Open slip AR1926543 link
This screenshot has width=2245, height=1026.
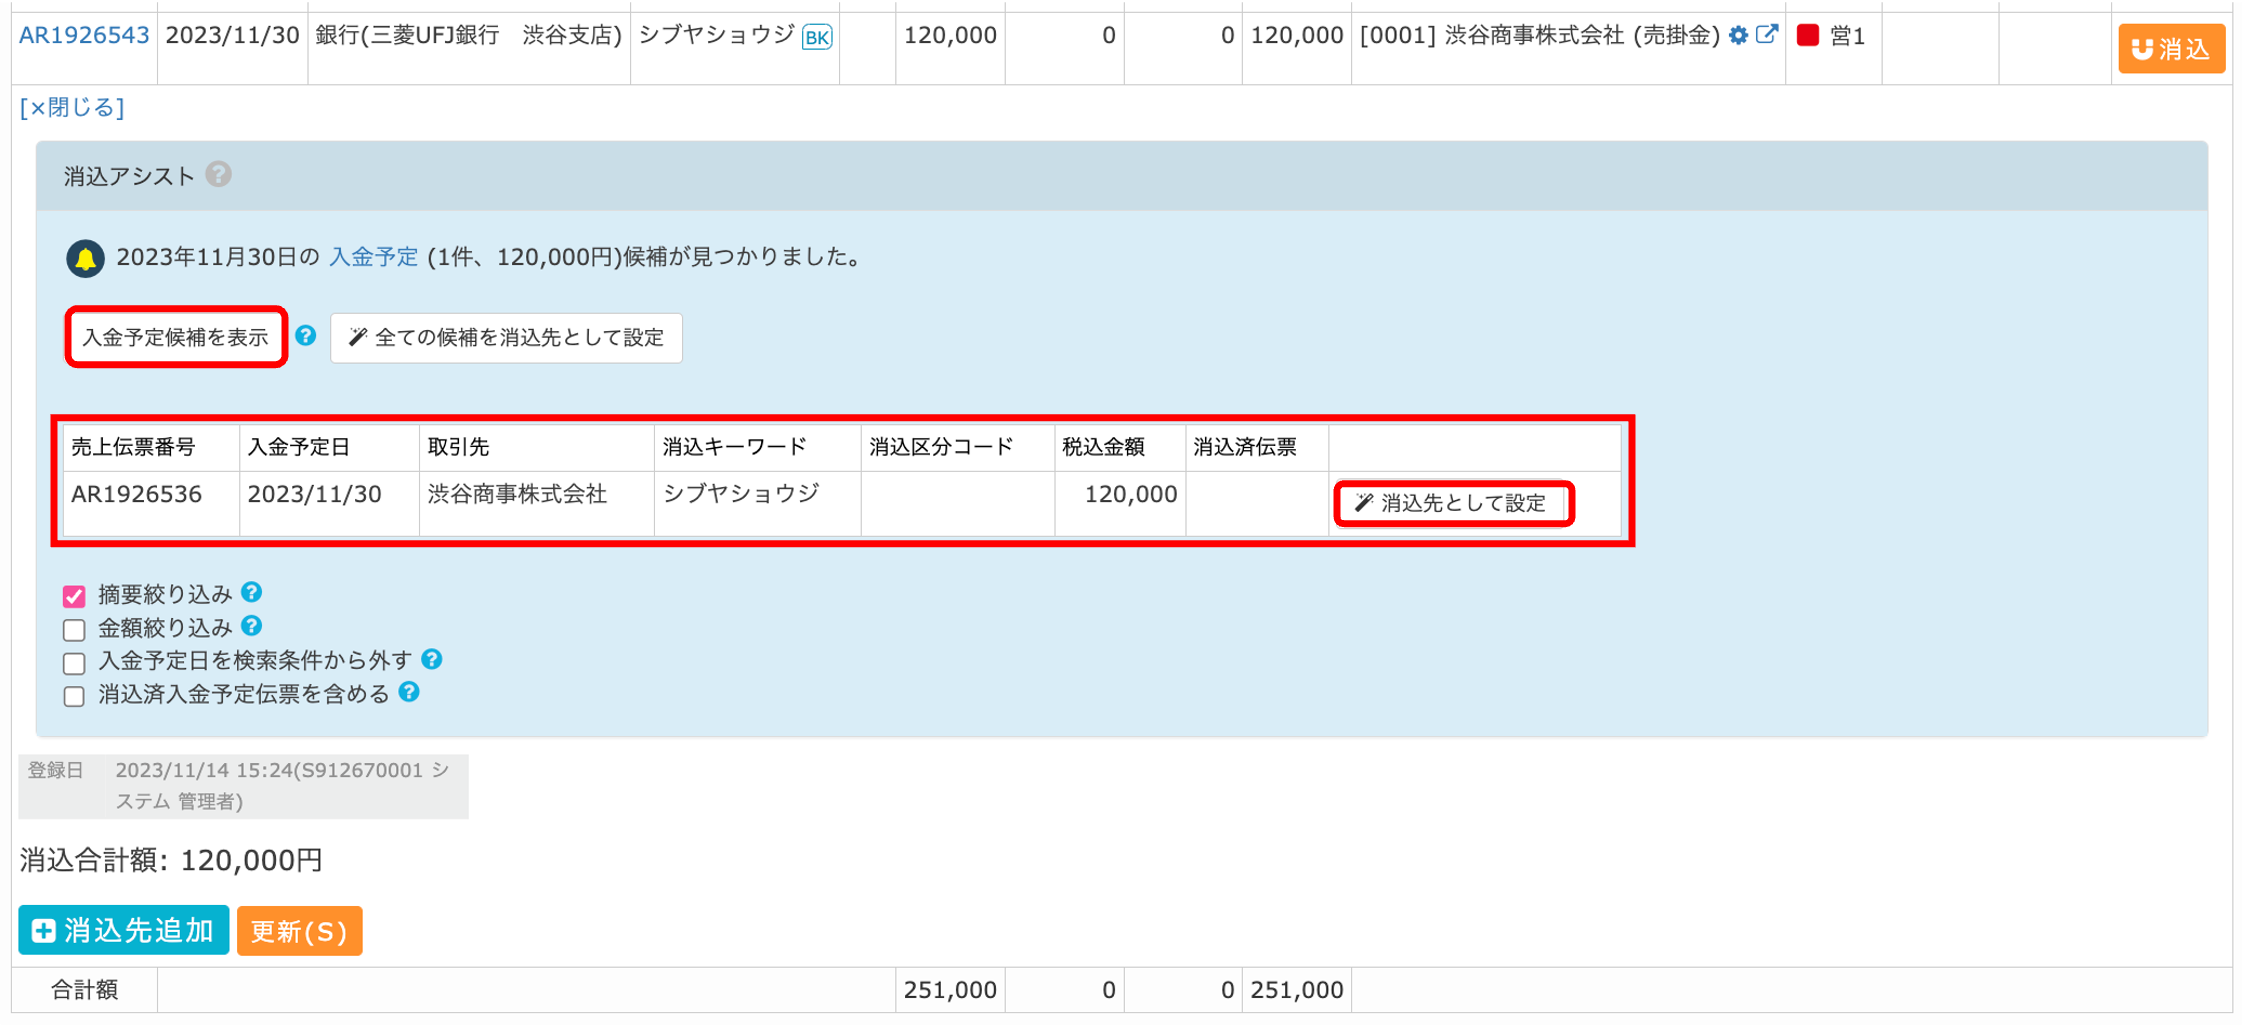click(x=84, y=36)
